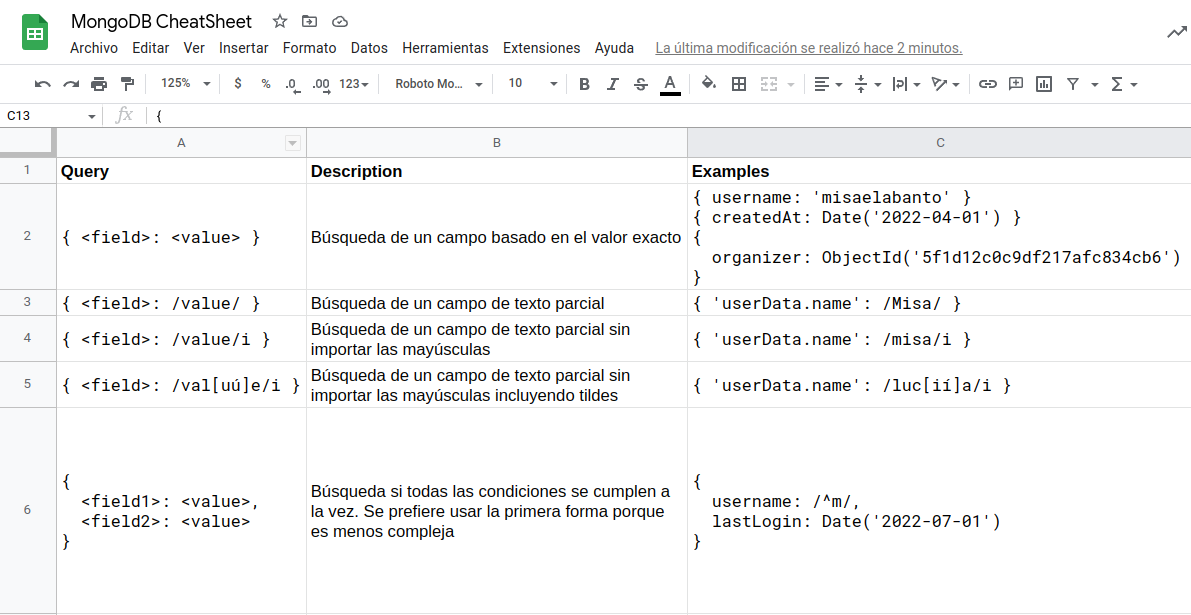Select the Paint format tool
1191x615 pixels.
click(x=127, y=84)
